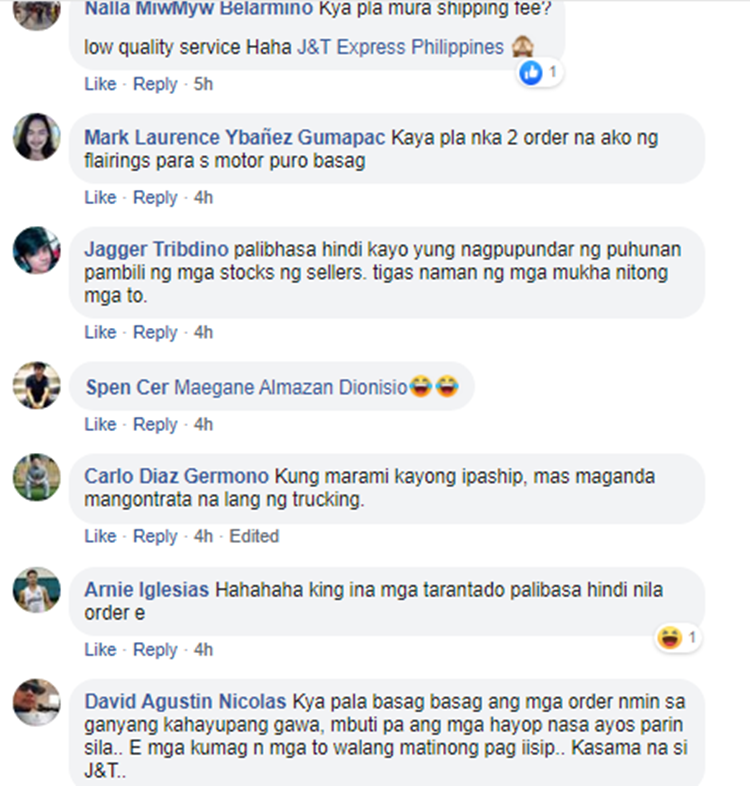Open Spen Cer's profile photo
The width and height of the screenshot is (750, 786).
click(x=37, y=385)
